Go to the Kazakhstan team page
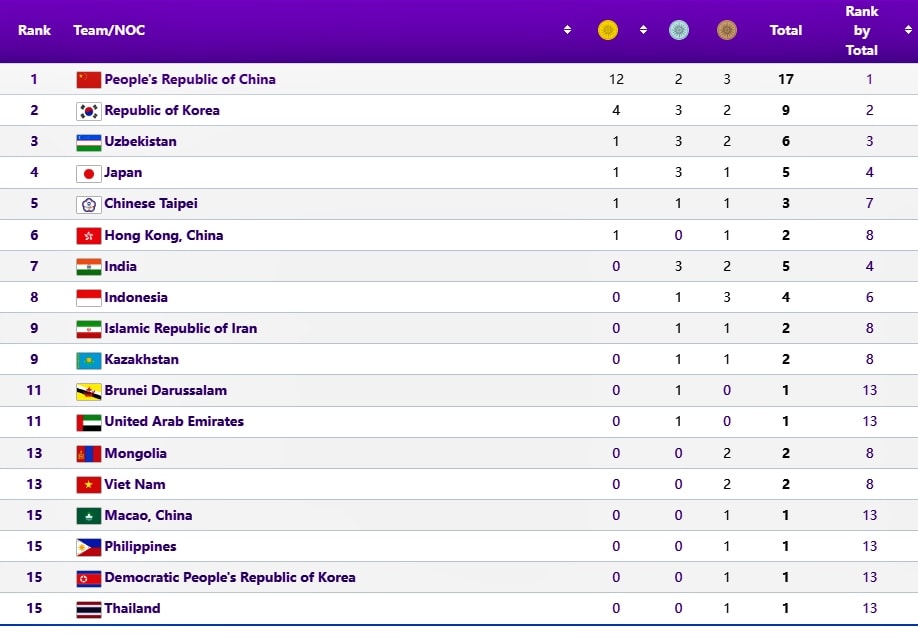The height and width of the screenshot is (638, 918). [x=141, y=359]
